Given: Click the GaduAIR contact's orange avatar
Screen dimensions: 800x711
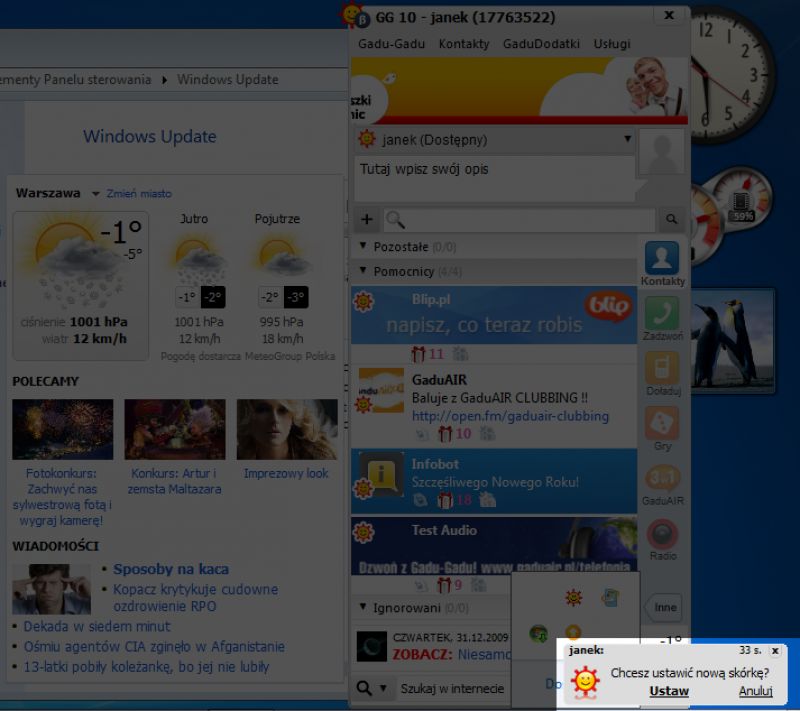Looking at the screenshot, I should pyautogui.click(x=382, y=390).
